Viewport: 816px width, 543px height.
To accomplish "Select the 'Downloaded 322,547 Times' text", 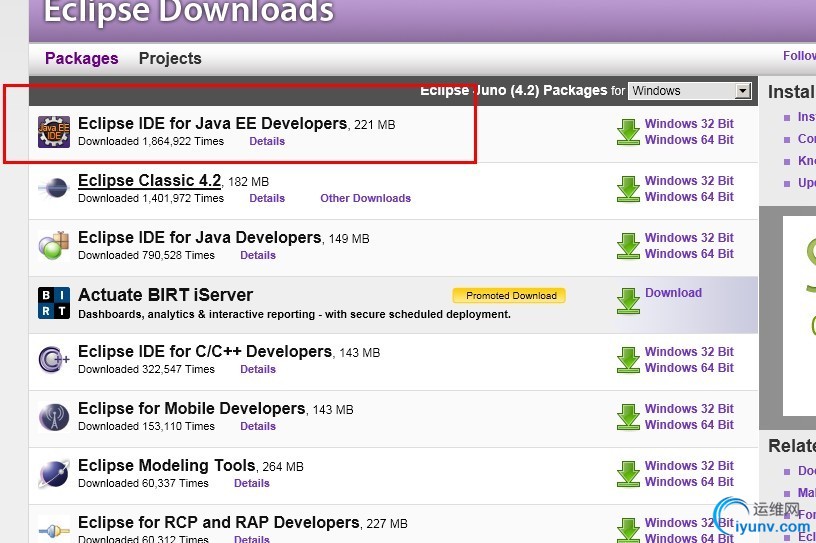I will tap(146, 369).
